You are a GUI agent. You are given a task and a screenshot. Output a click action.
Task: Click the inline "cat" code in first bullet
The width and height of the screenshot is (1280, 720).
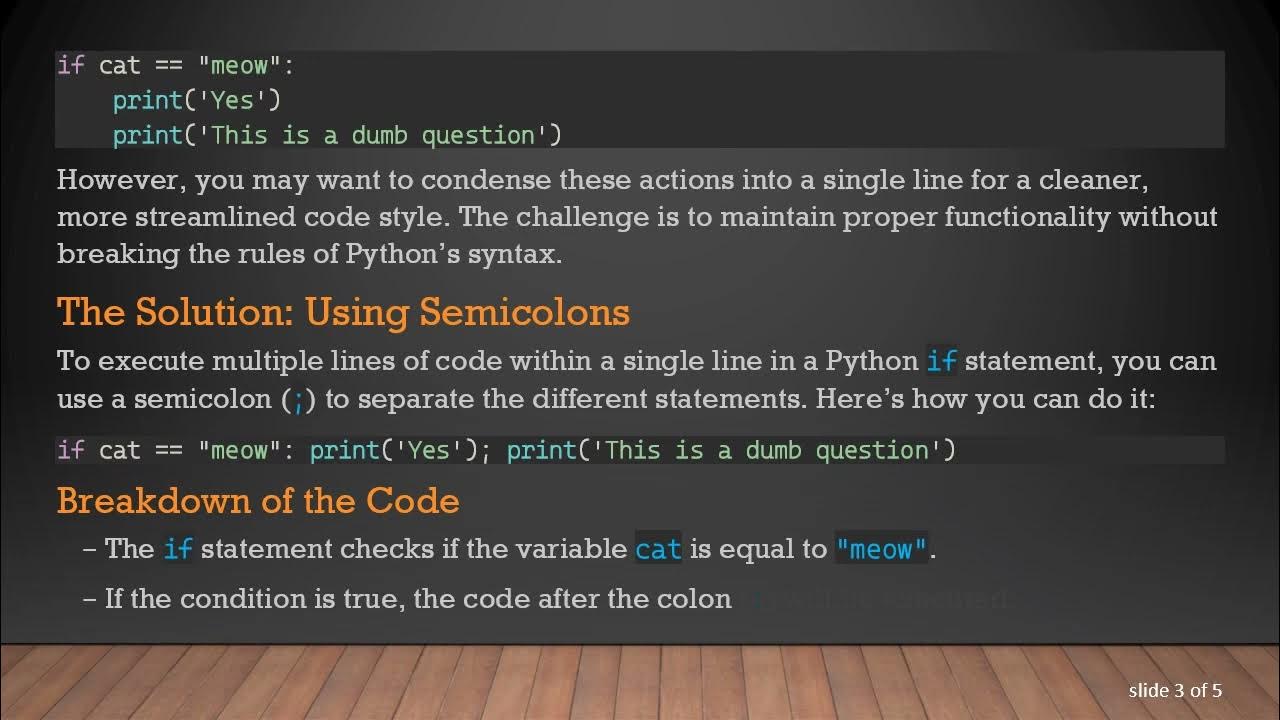coord(658,549)
